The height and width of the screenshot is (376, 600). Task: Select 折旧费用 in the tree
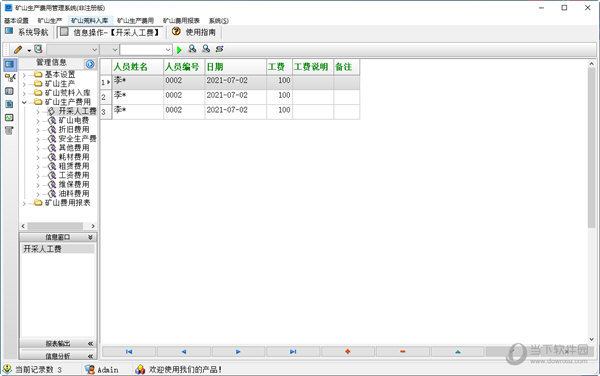click(x=74, y=130)
